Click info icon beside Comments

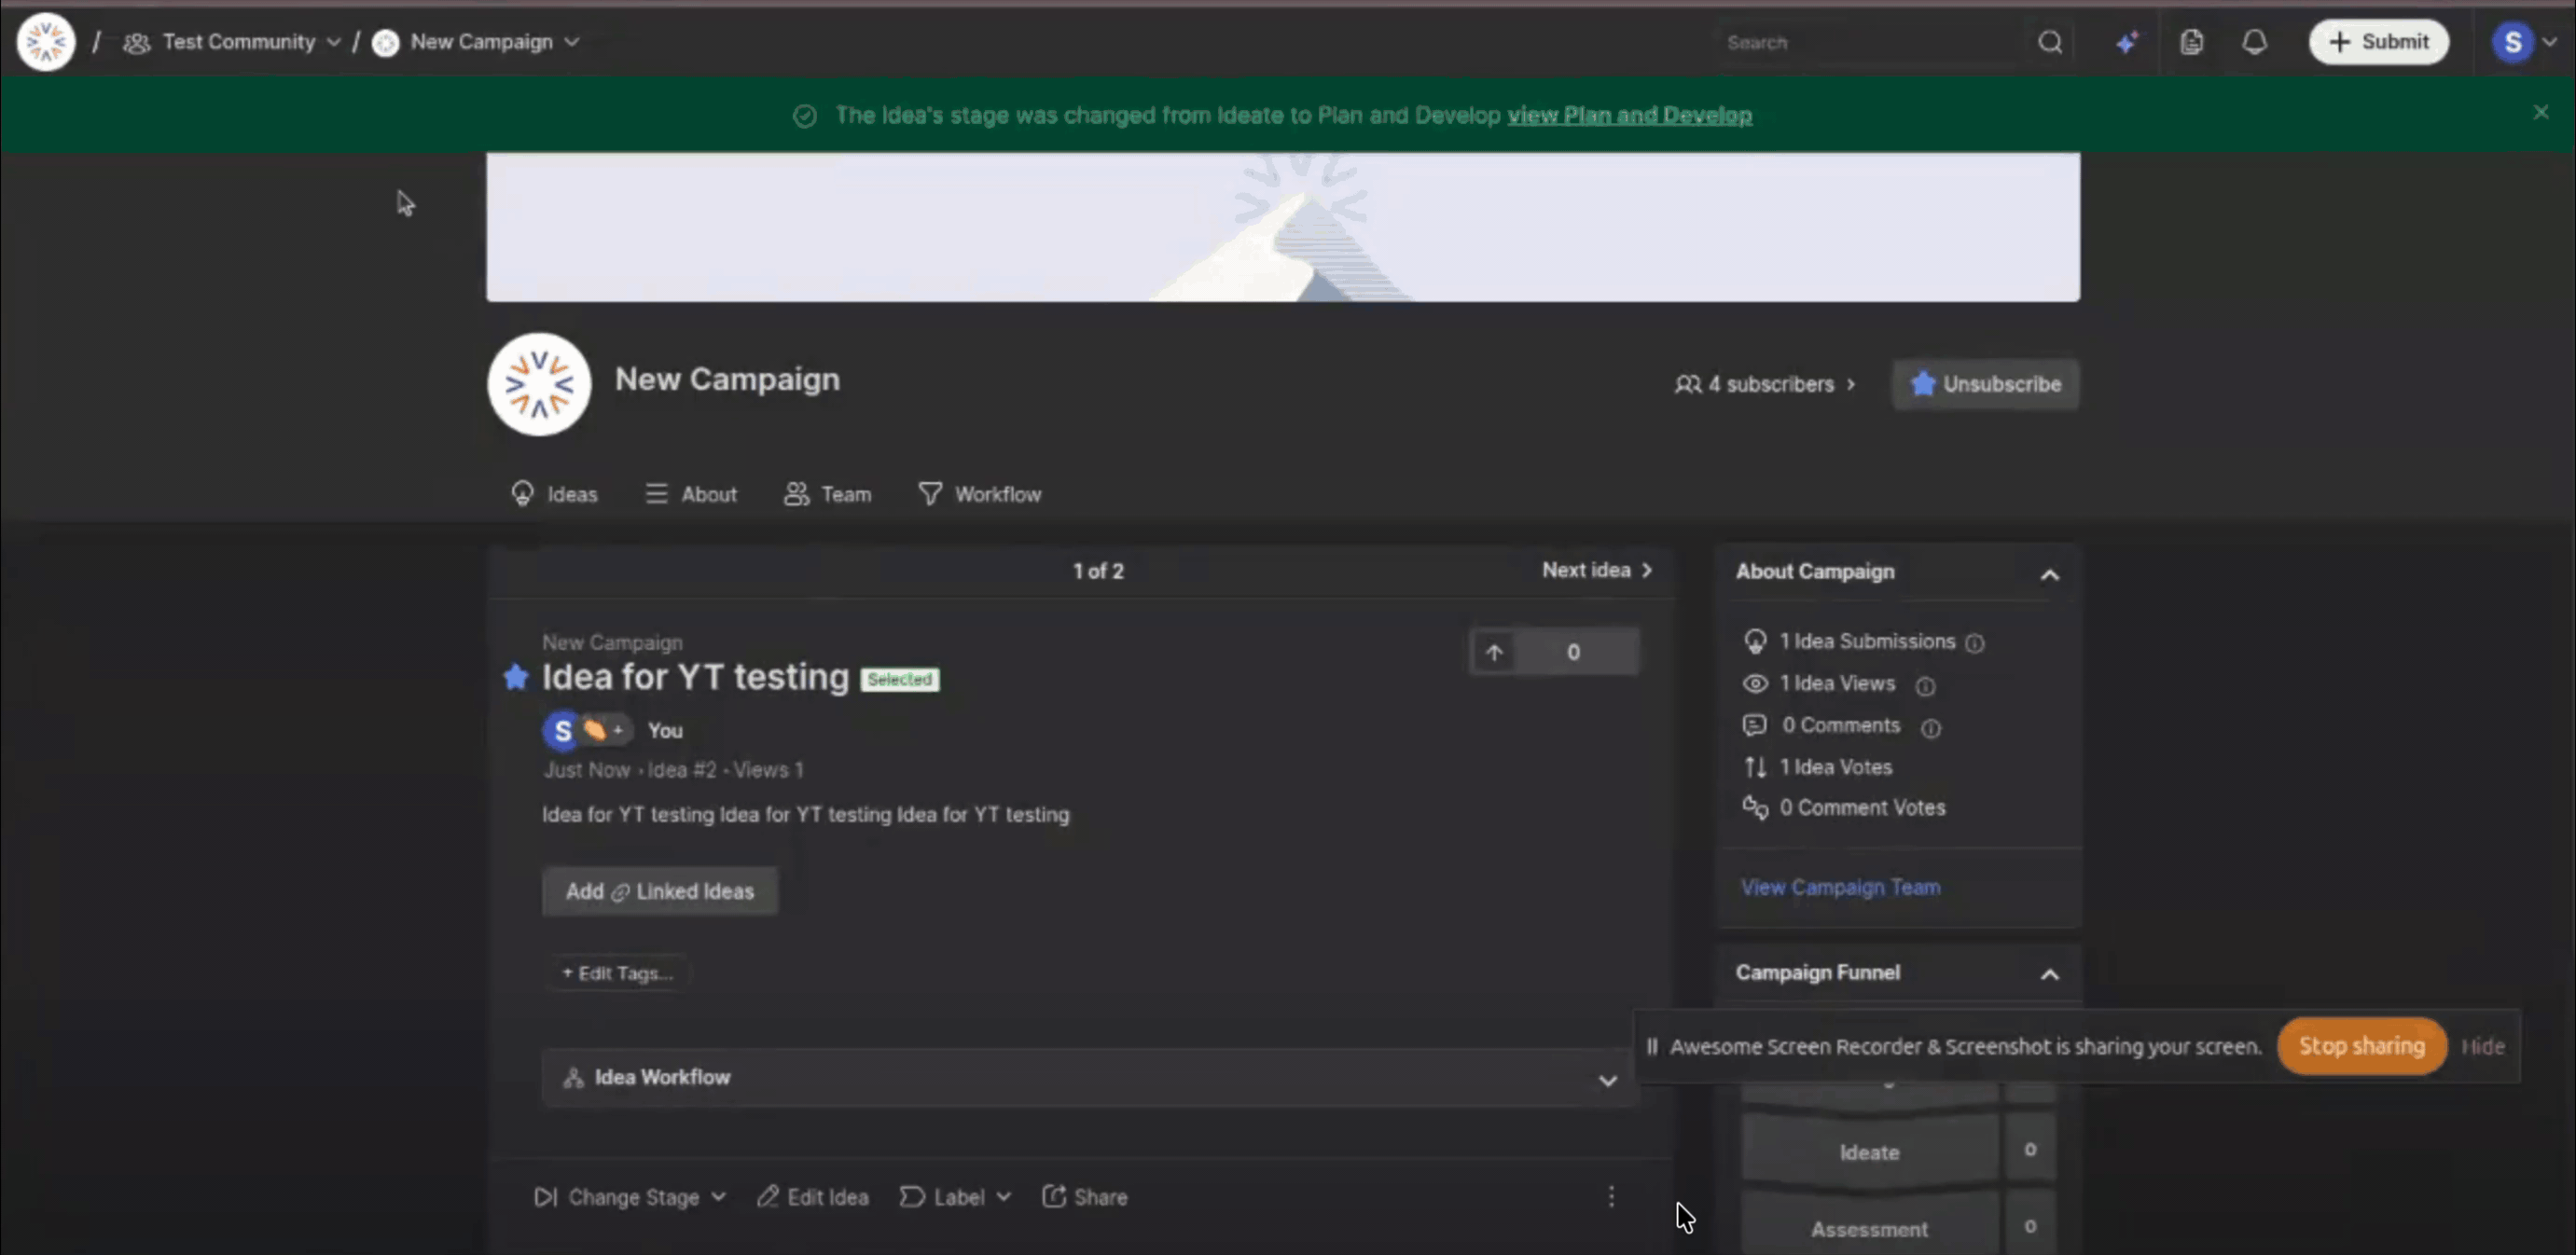click(x=1931, y=728)
